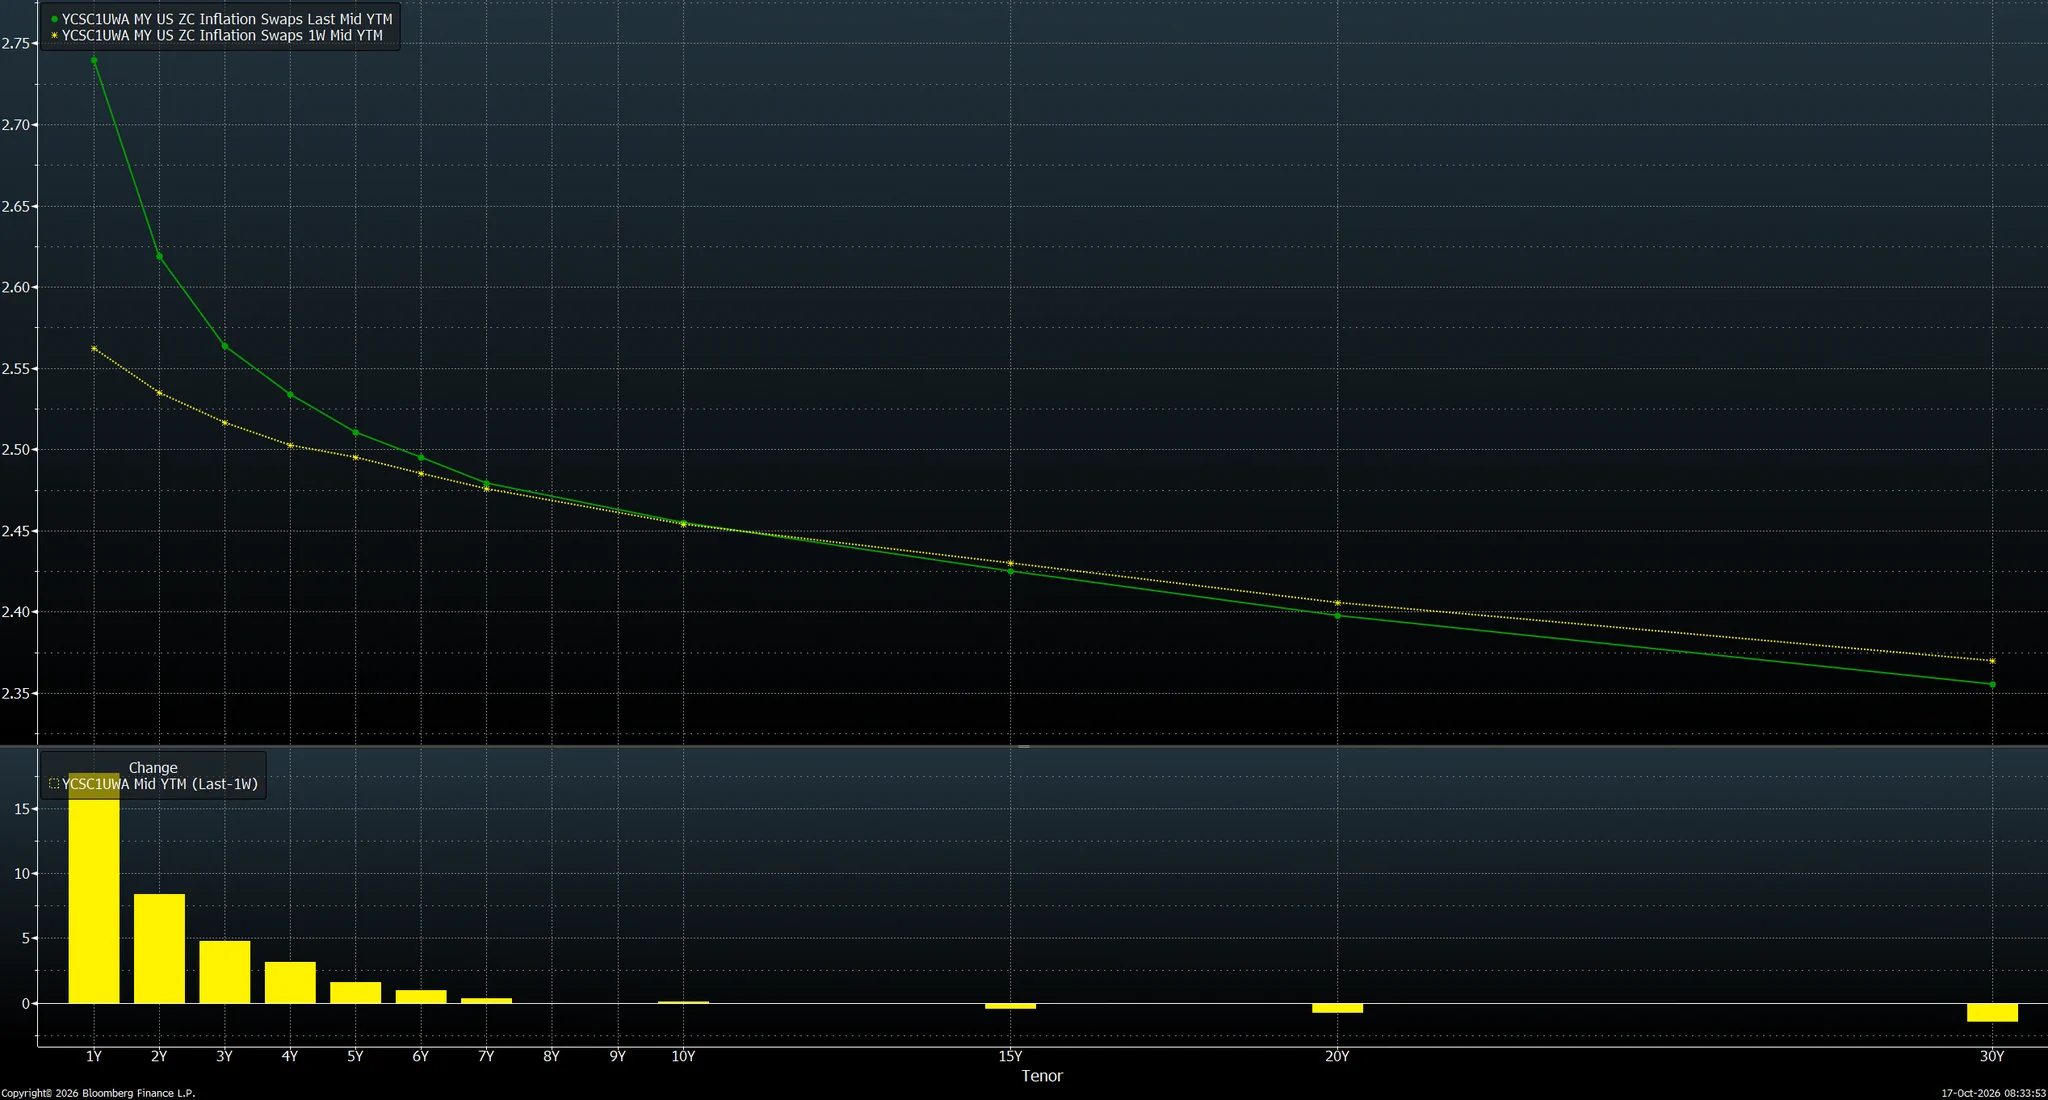Click the 5Y tenor axis label
Image resolution: width=2048 pixels, height=1100 pixels.
355,1056
